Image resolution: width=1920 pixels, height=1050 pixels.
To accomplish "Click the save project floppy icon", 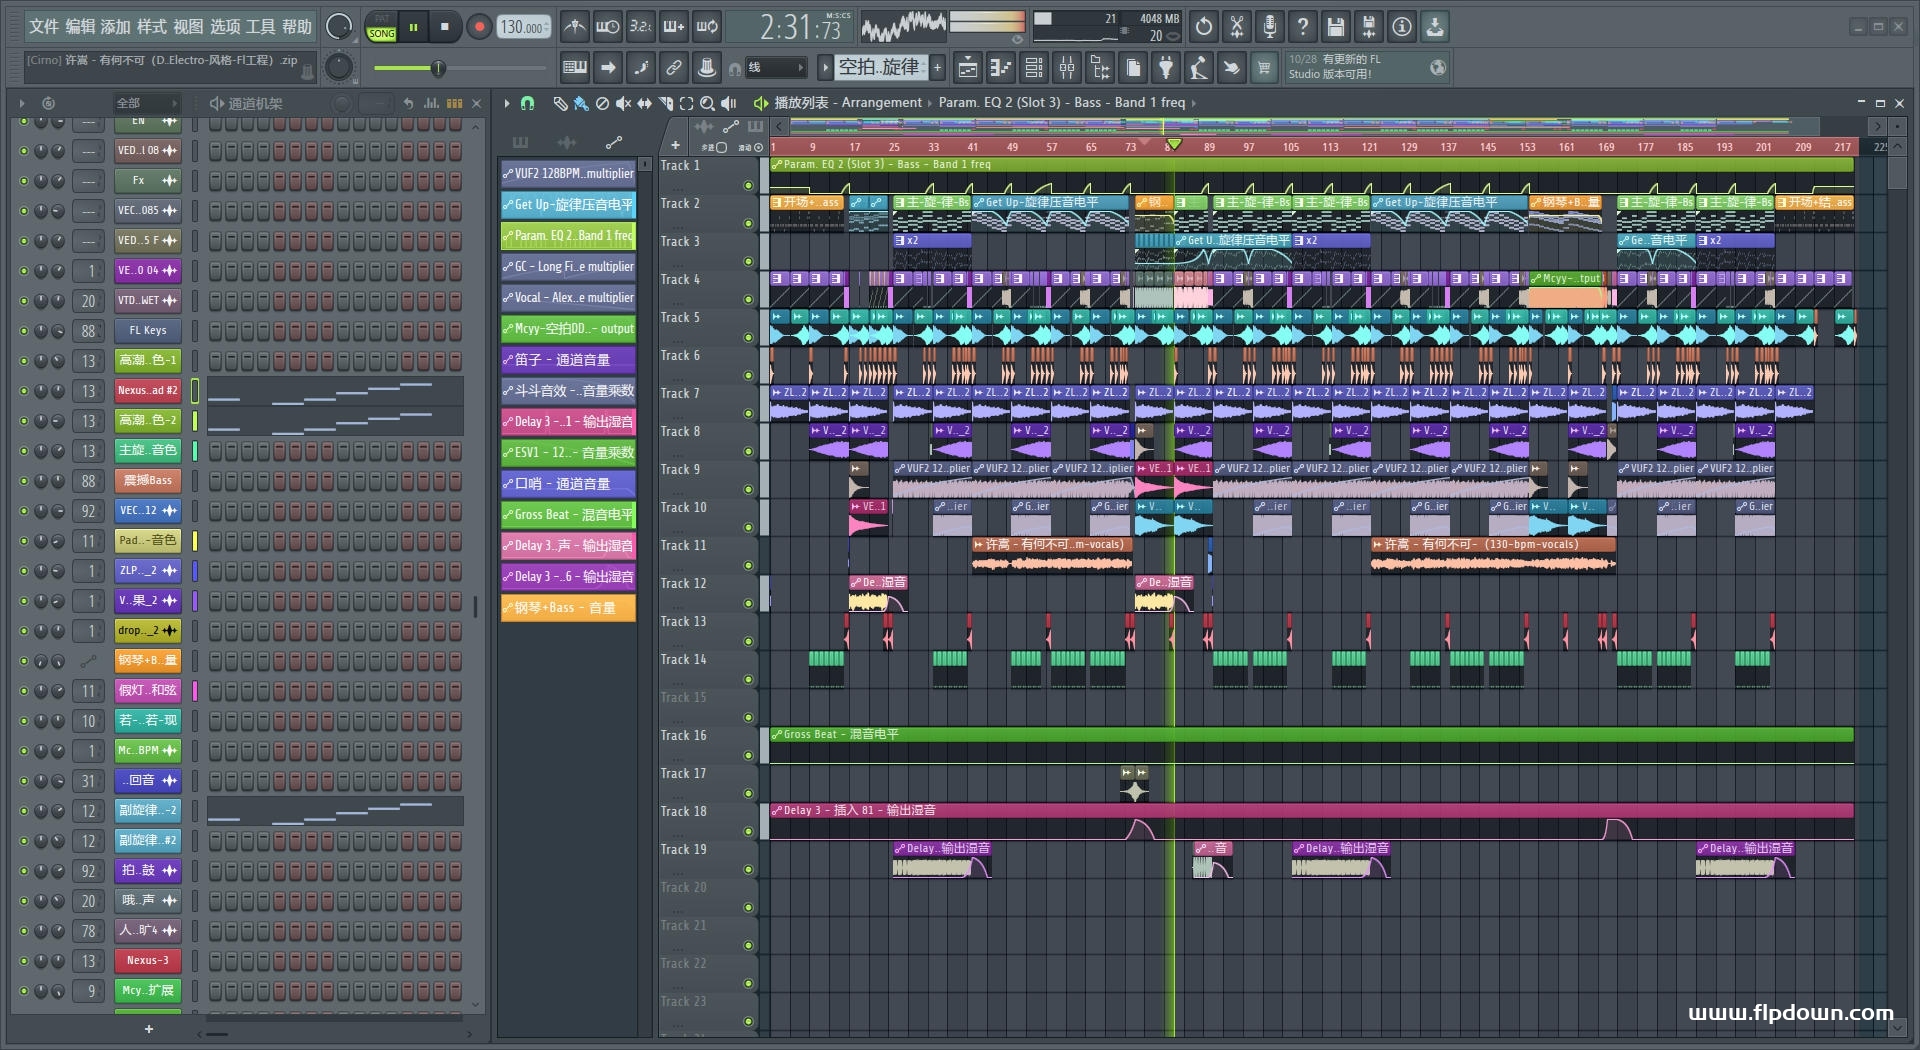I will point(1336,27).
